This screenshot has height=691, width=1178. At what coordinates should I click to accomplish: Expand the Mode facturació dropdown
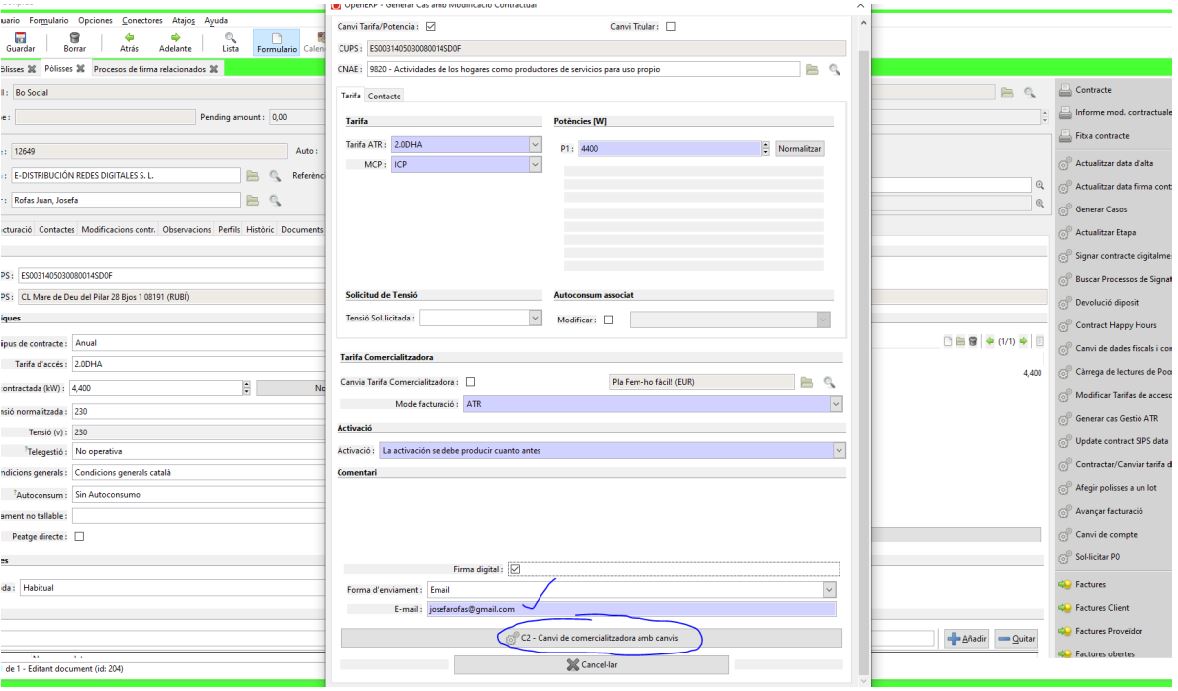pyautogui.click(x=838, y=403)
